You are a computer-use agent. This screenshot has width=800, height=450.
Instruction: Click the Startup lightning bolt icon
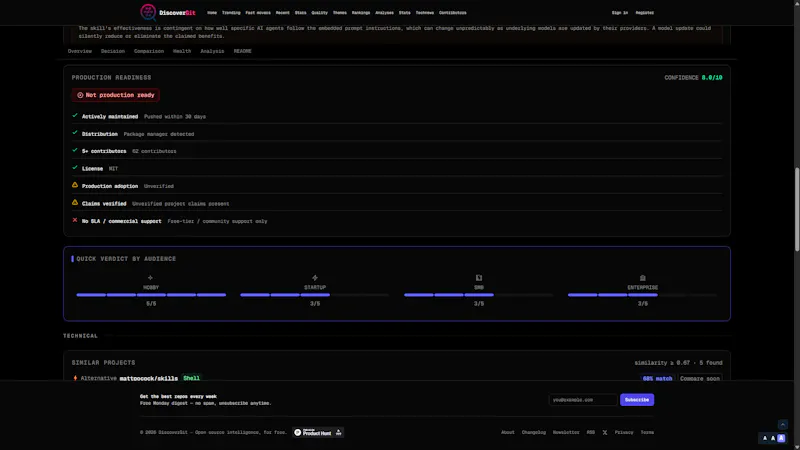(x=315, y=278)
